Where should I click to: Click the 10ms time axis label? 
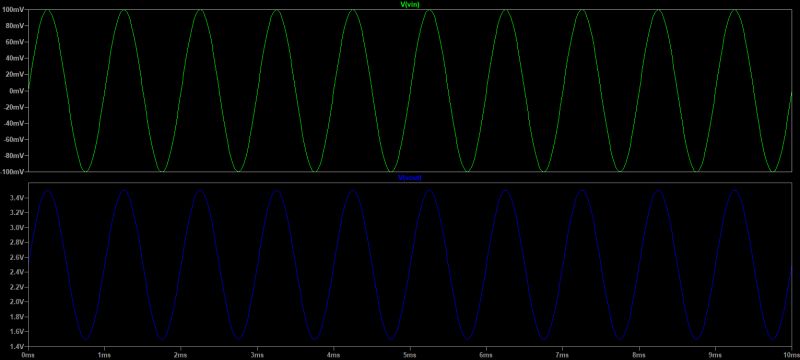pos(791,355)
